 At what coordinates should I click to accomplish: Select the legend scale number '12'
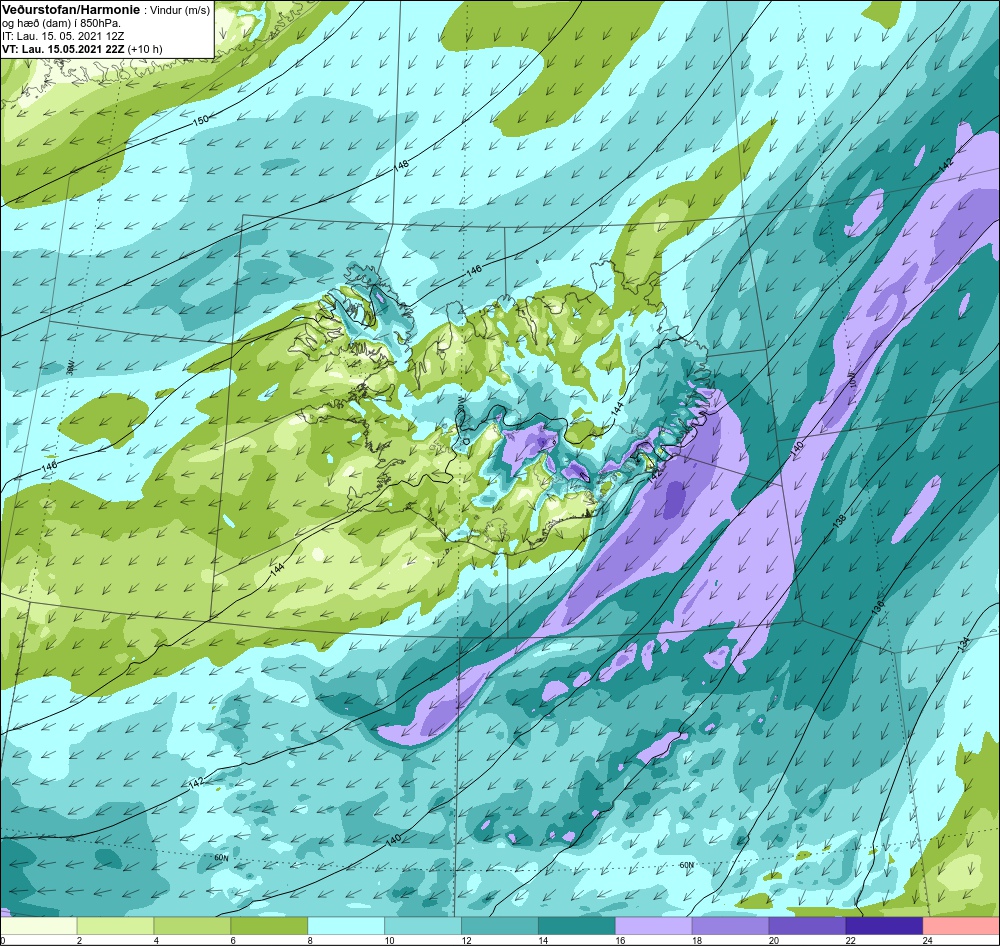466,940
